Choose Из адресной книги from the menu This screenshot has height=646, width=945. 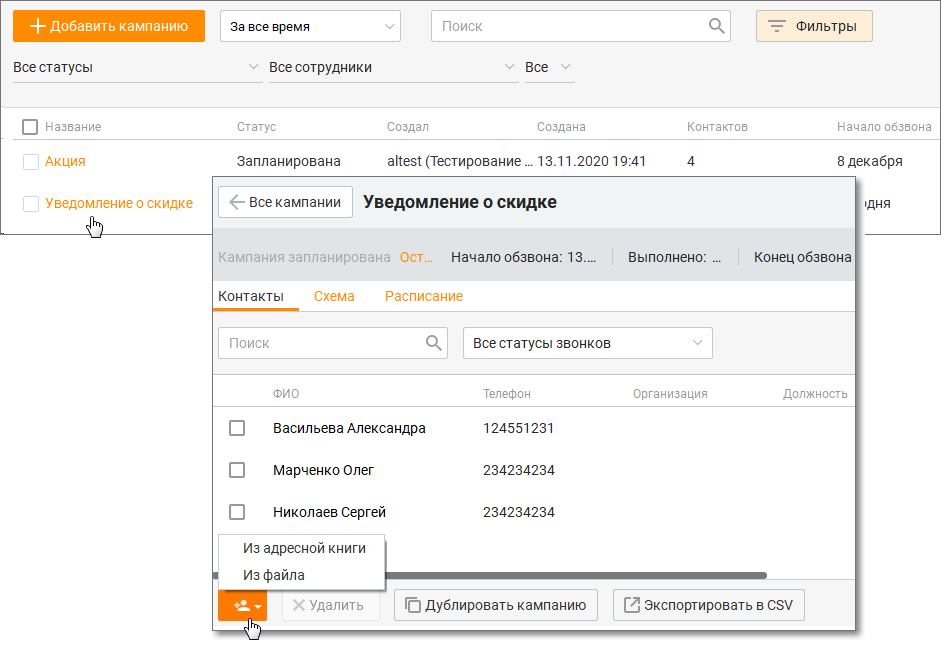click(304, 548)
